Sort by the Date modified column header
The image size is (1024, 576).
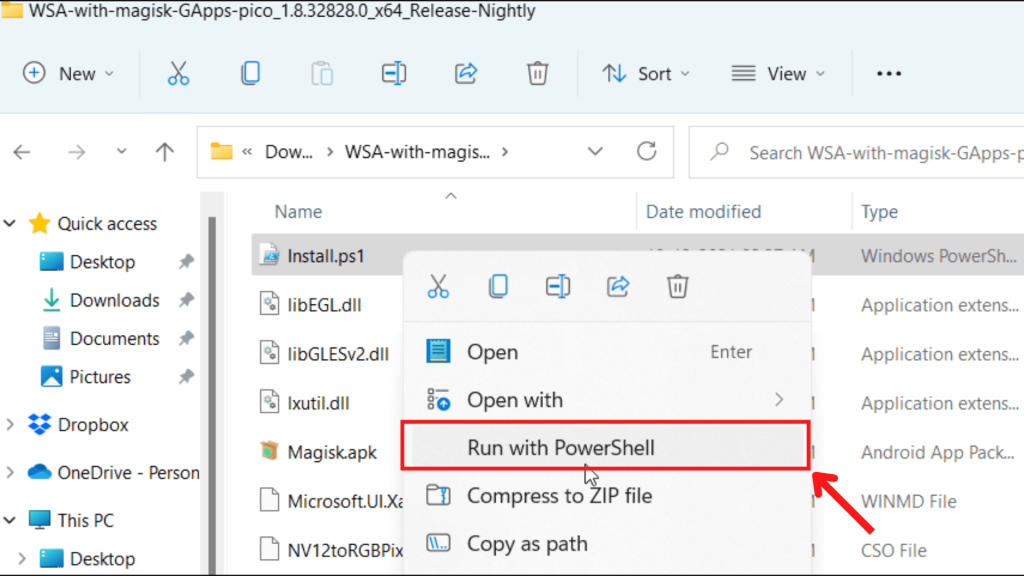(x=703, y=212)
